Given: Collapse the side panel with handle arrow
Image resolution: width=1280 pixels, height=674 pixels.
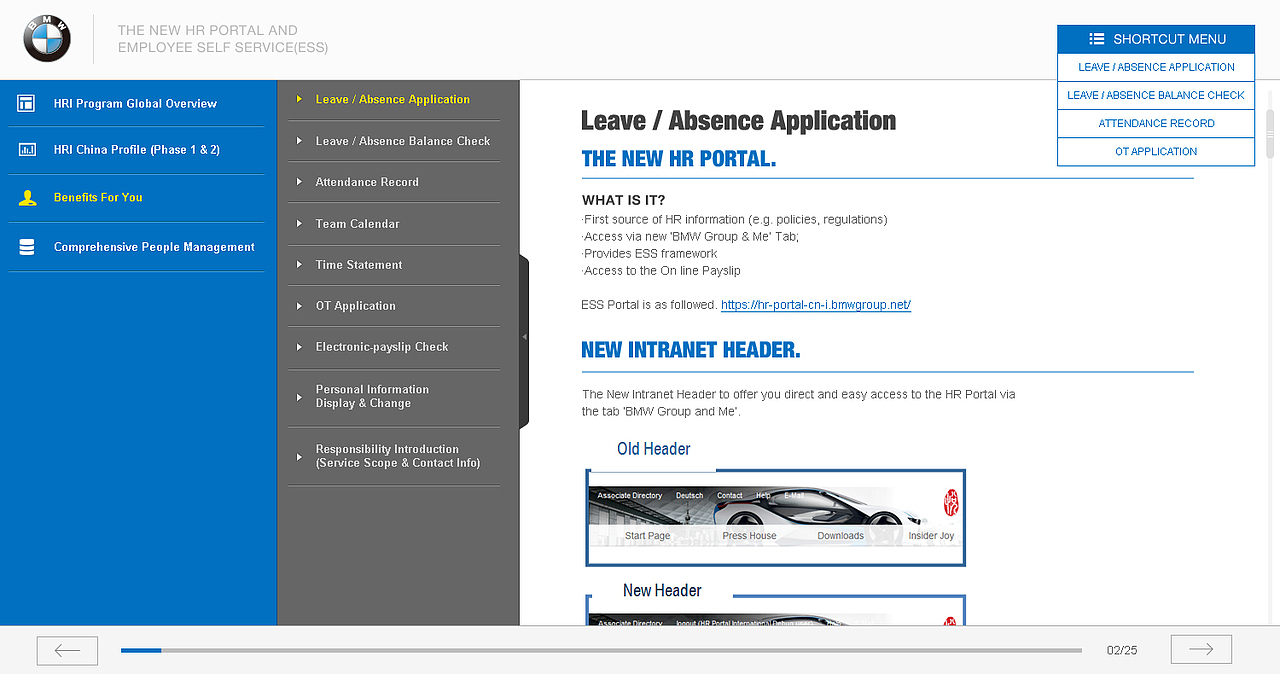Looking at the screenshot, I should point(524,338).
